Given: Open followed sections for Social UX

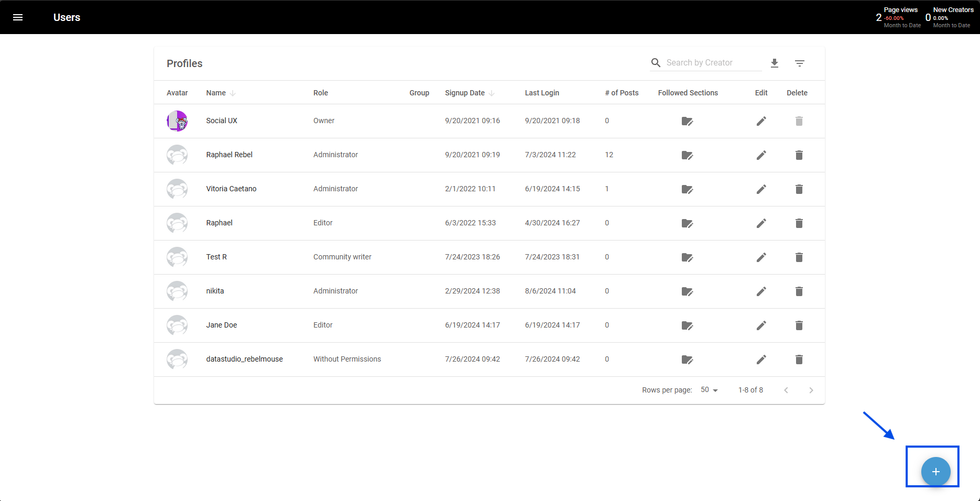Looking at the screenshot, I should pos(687,121).
